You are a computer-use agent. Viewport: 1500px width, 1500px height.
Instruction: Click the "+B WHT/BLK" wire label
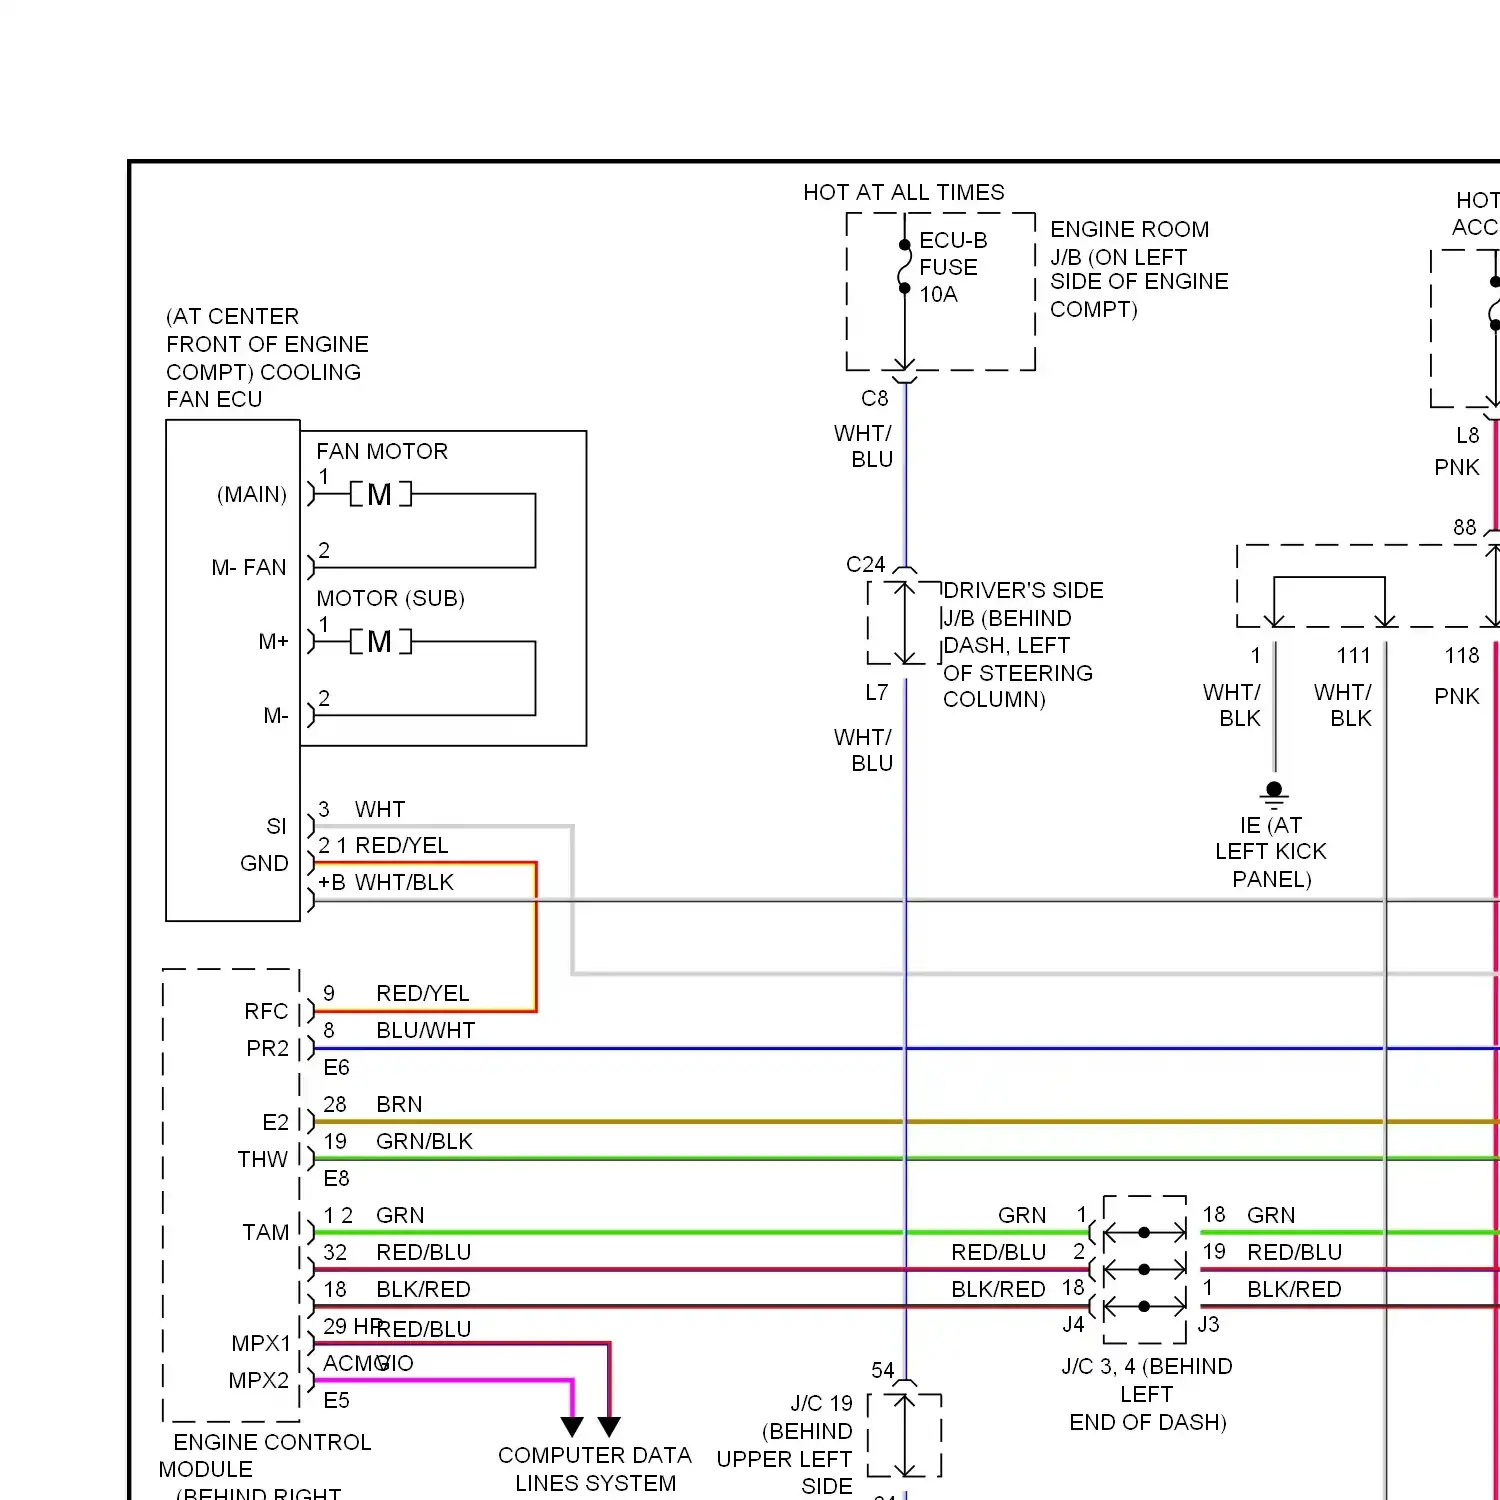point(386,882)
